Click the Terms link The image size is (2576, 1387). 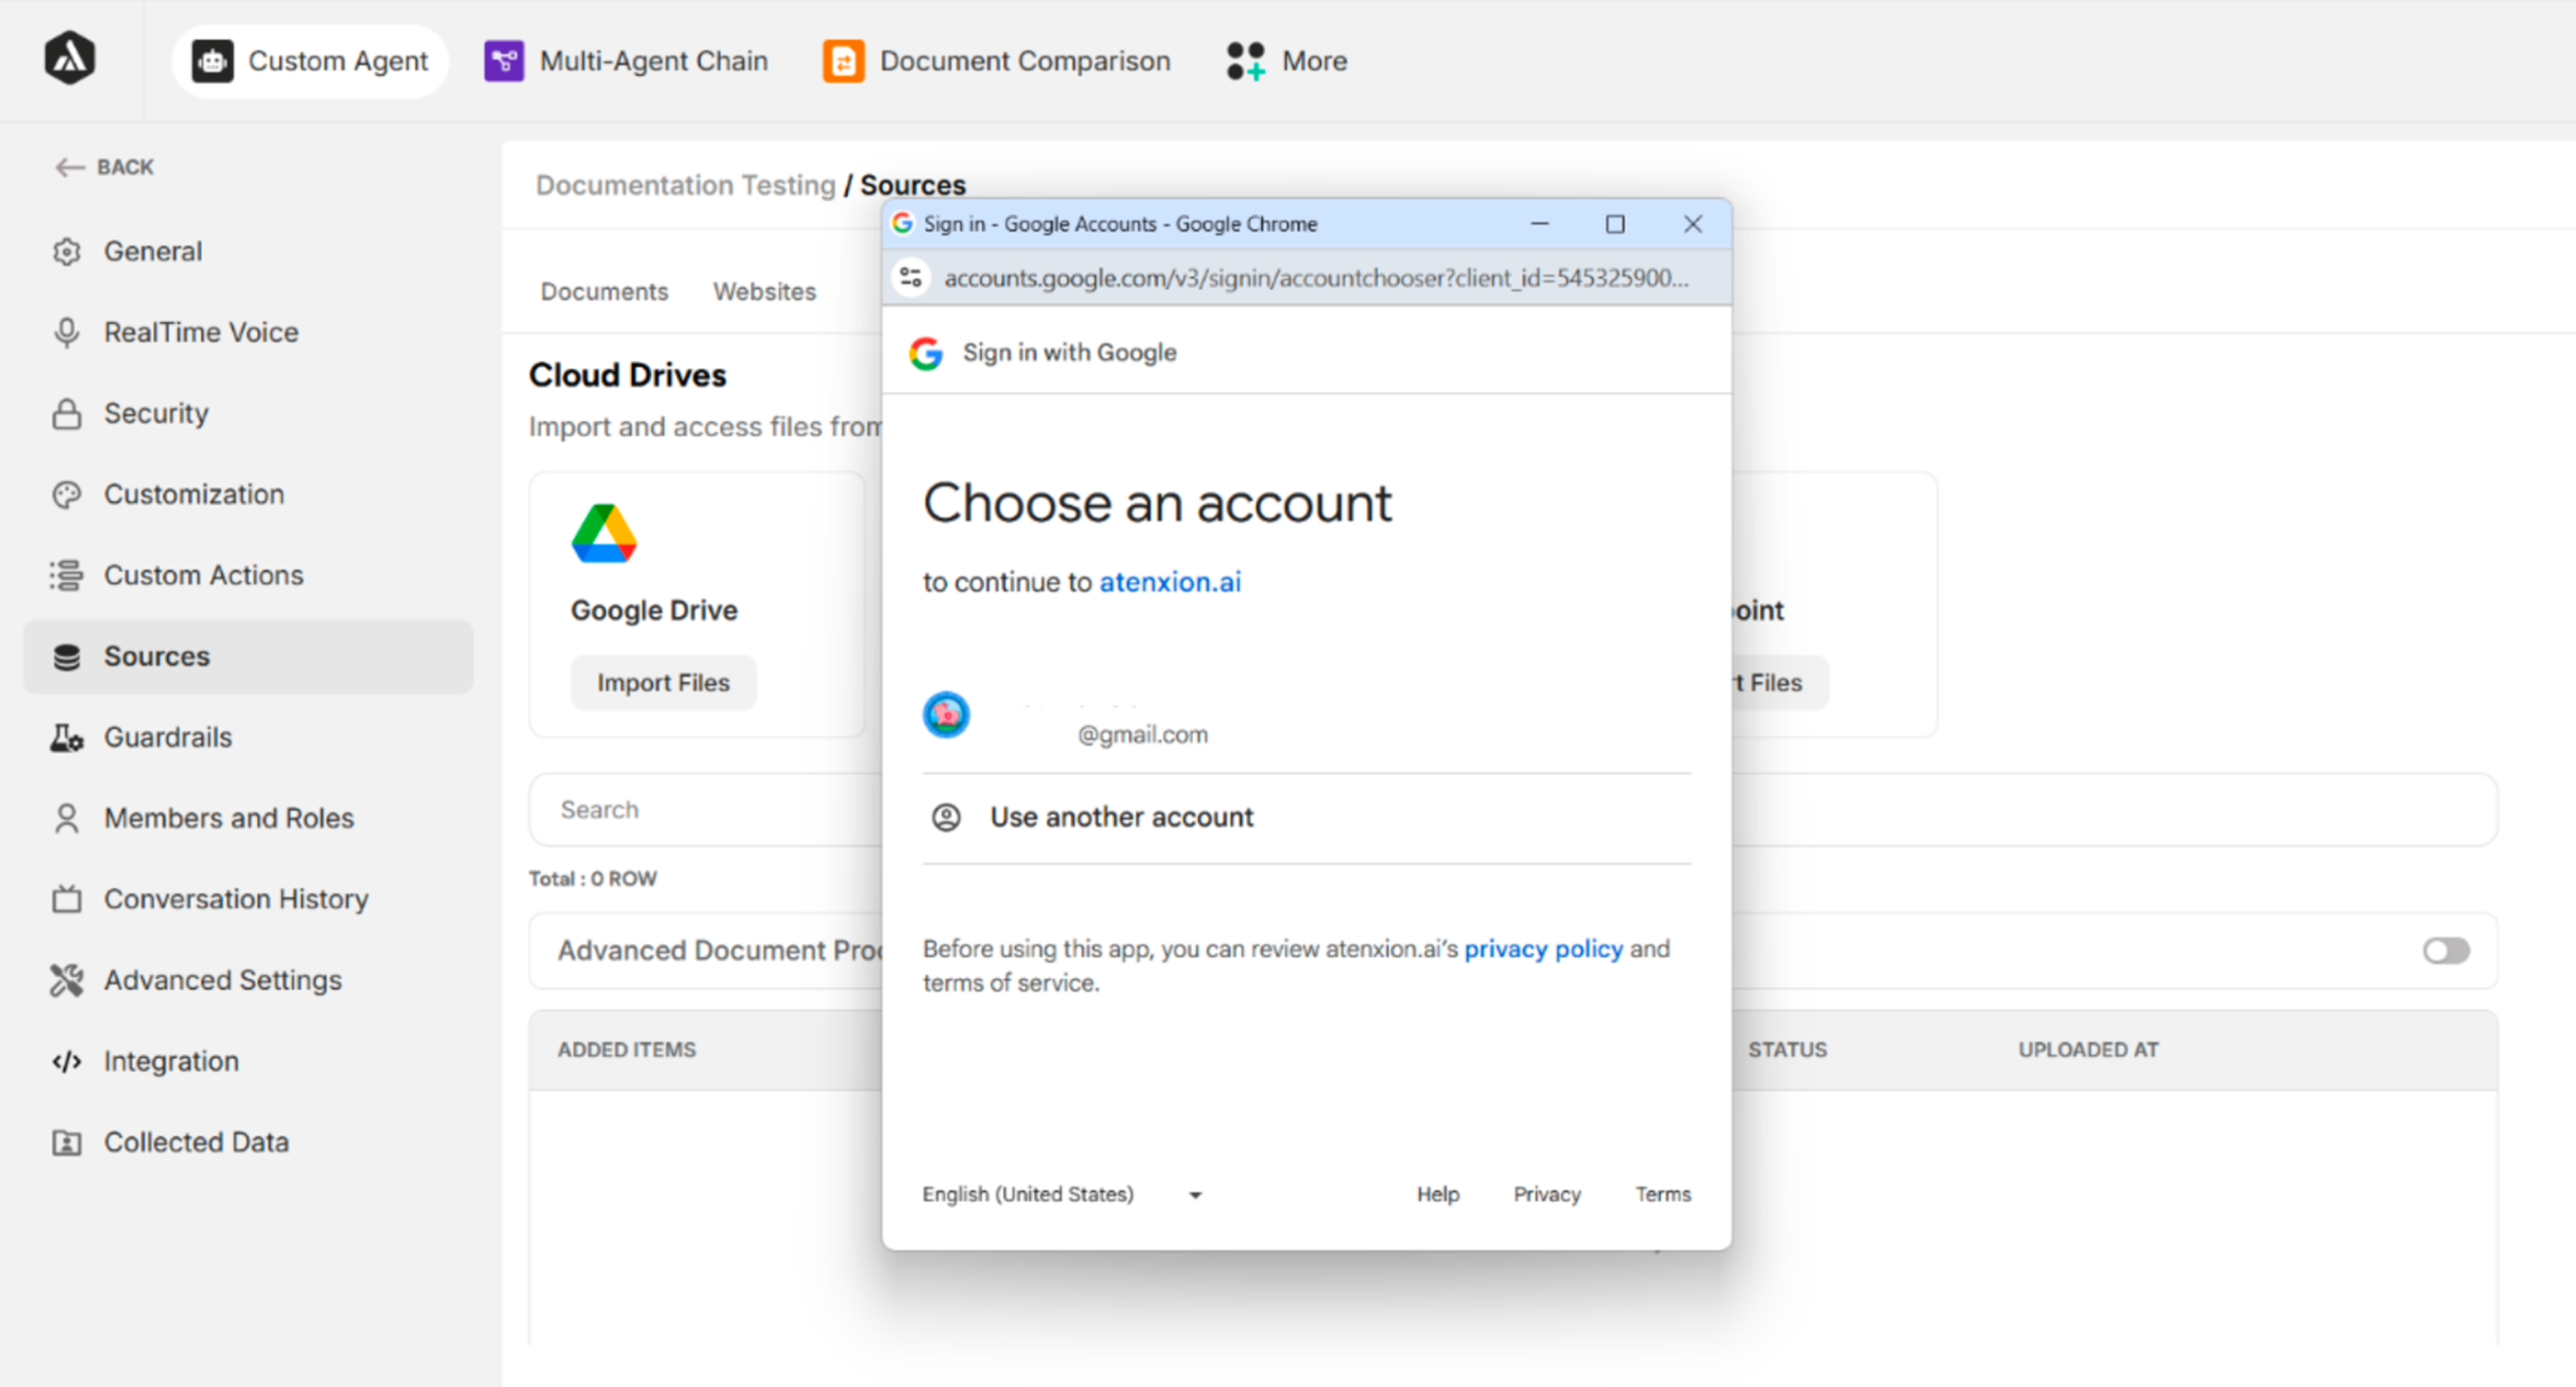click(1661, 1193)
